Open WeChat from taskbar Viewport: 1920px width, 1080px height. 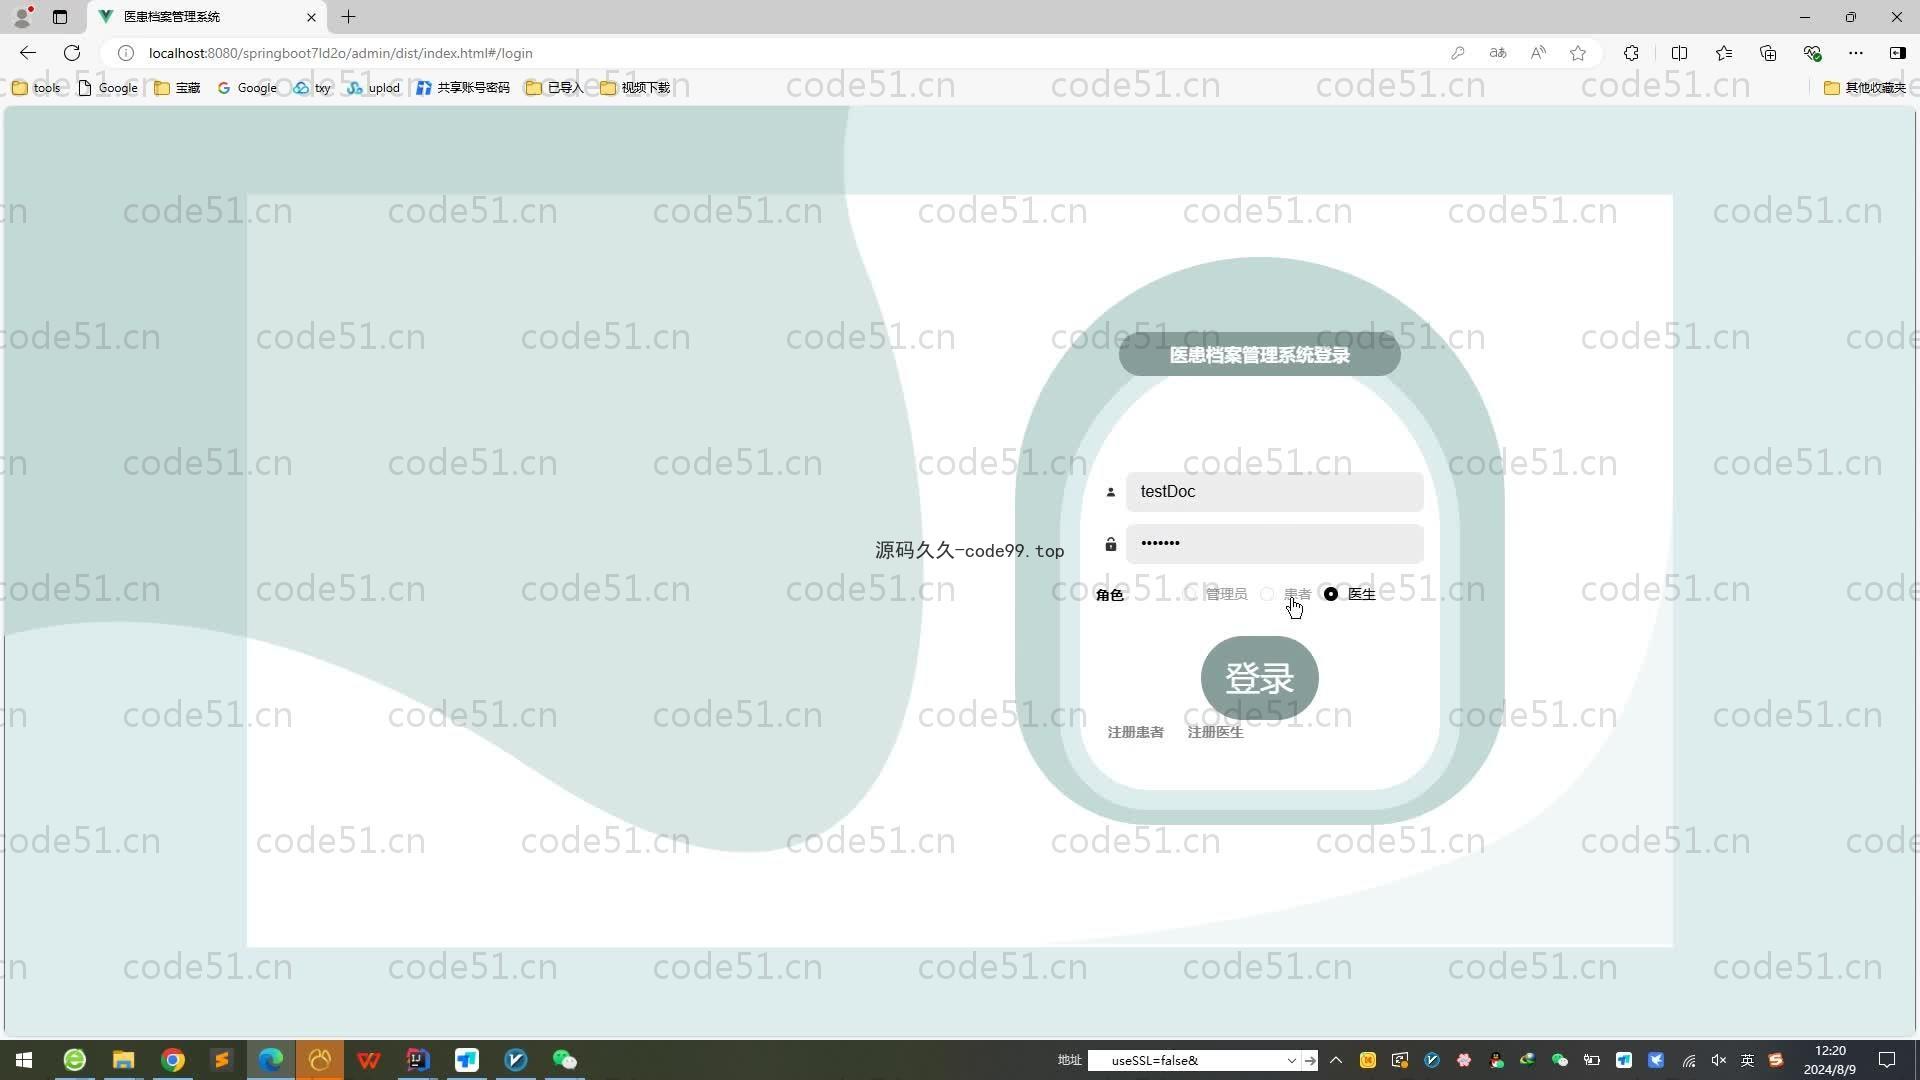tap(565, 1060)
